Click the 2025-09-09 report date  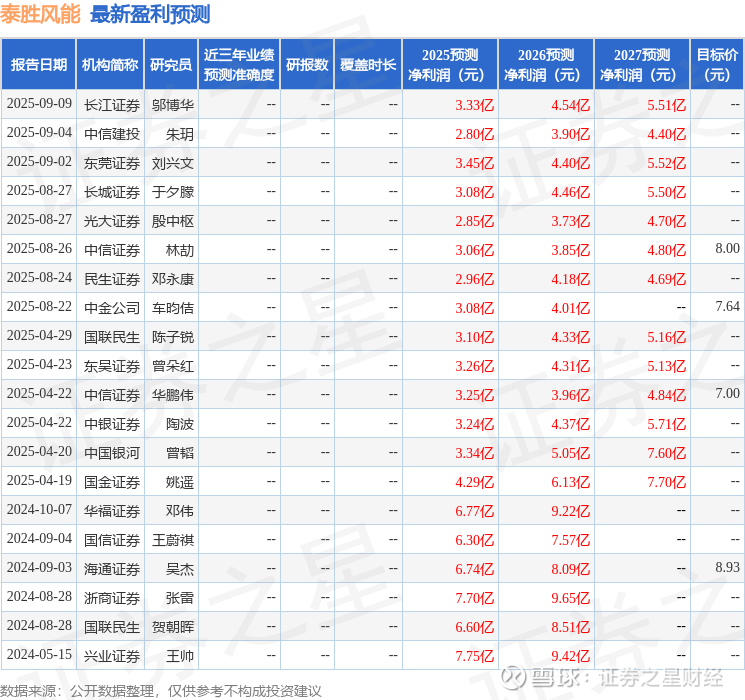click(39, 103)
